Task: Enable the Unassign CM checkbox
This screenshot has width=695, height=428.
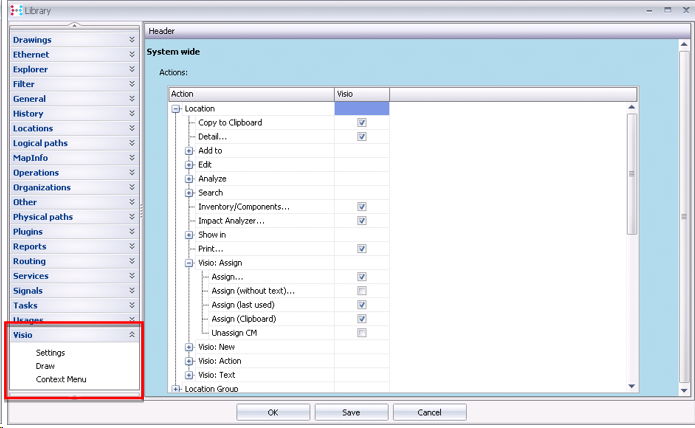Action: click(362, 333)
